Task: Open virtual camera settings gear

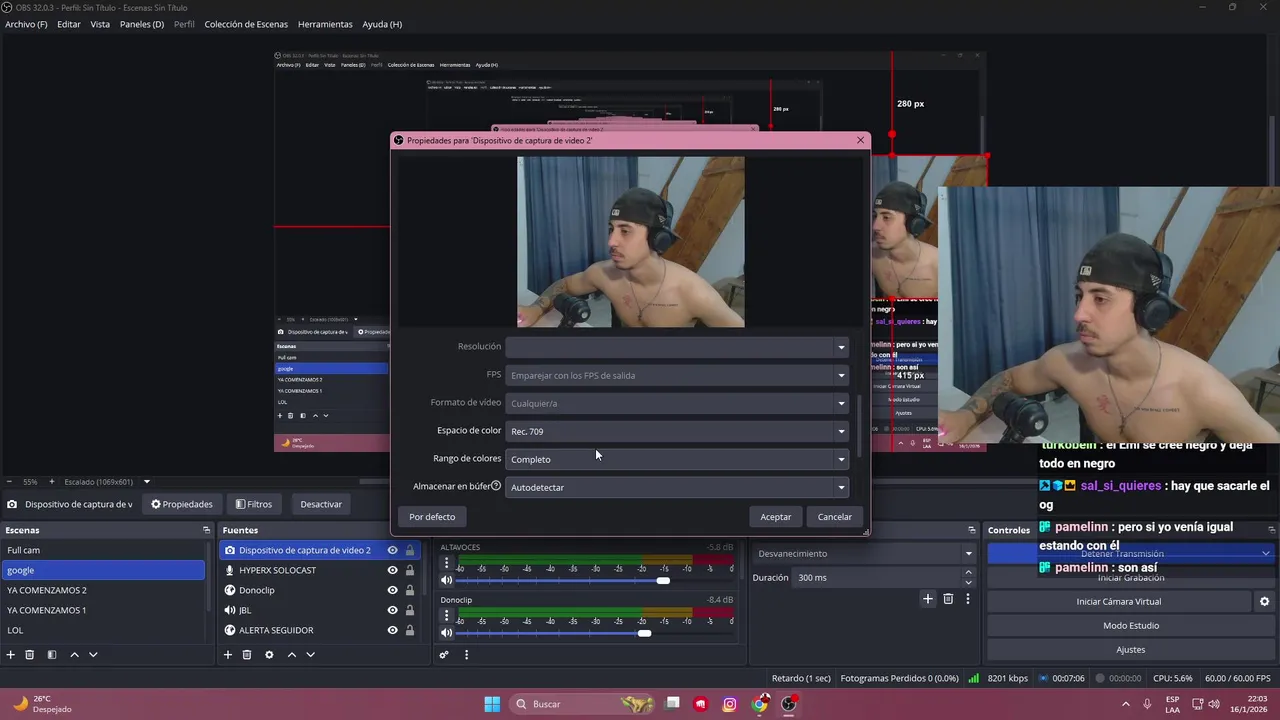Action: click(1264, 602)
